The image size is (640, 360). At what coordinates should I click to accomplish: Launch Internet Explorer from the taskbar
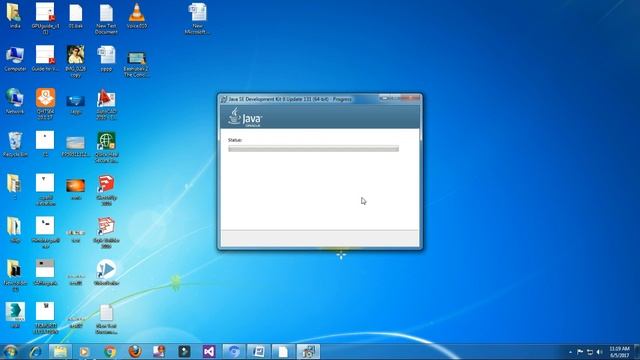(x=36, y=351)
